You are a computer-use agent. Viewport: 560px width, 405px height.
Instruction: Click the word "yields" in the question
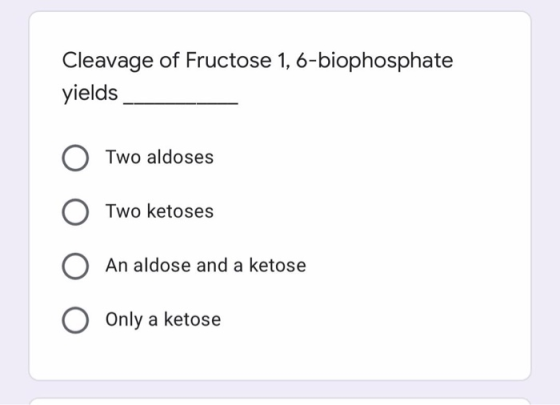[x=90, y=93]
